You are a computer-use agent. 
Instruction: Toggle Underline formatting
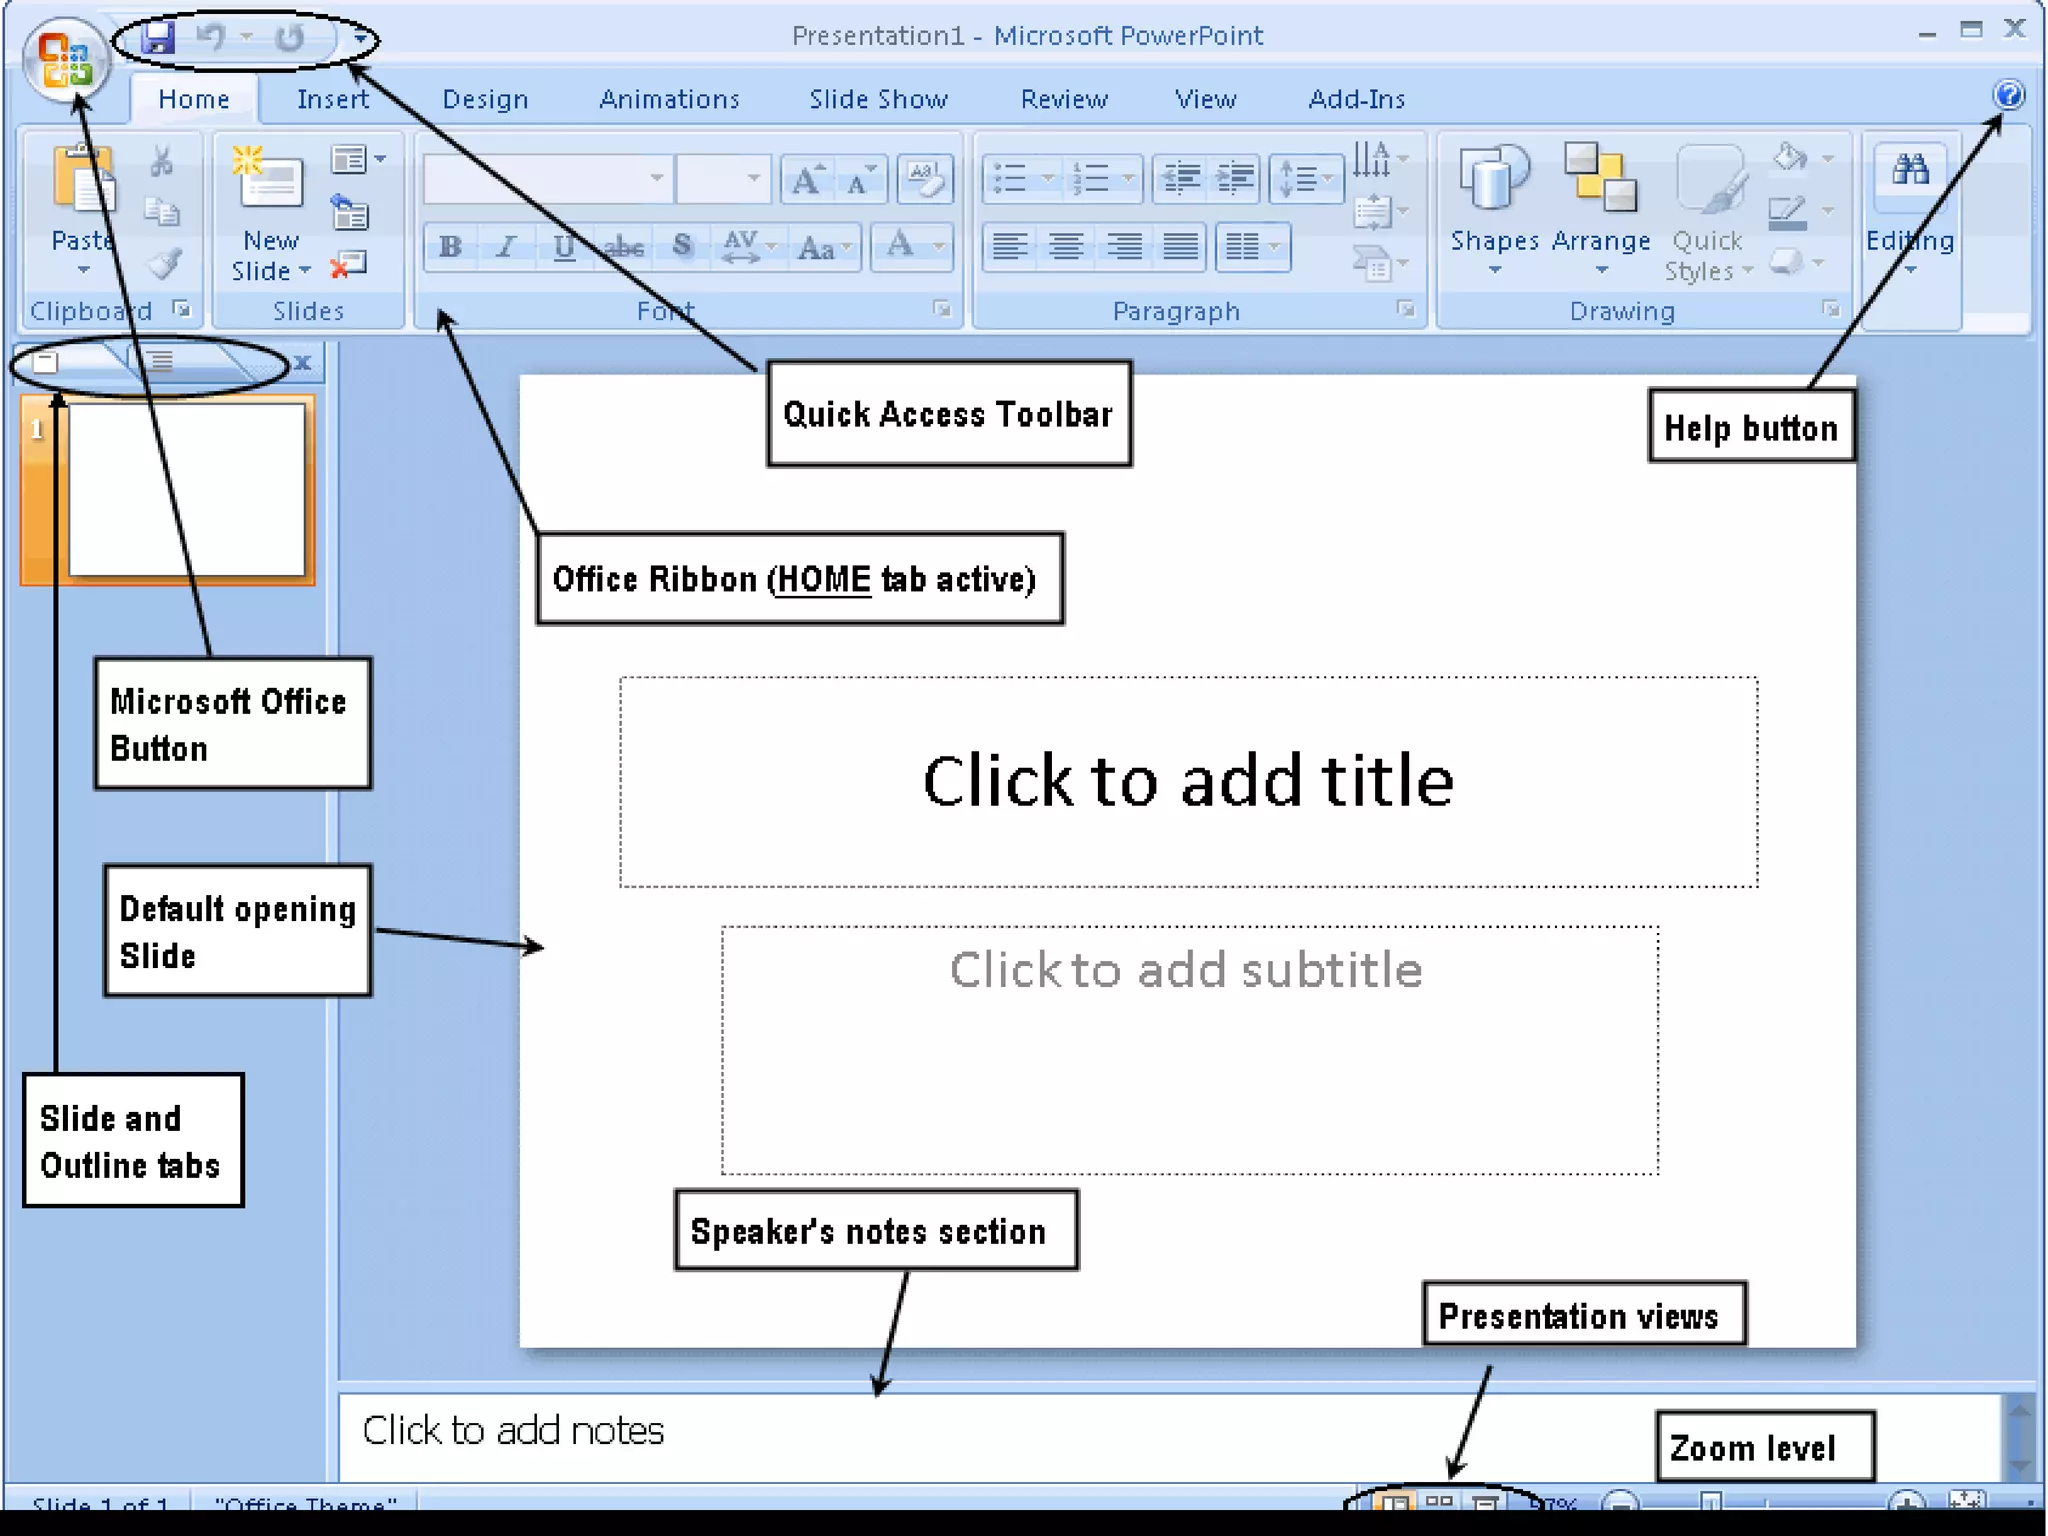(x=564, y=246)
